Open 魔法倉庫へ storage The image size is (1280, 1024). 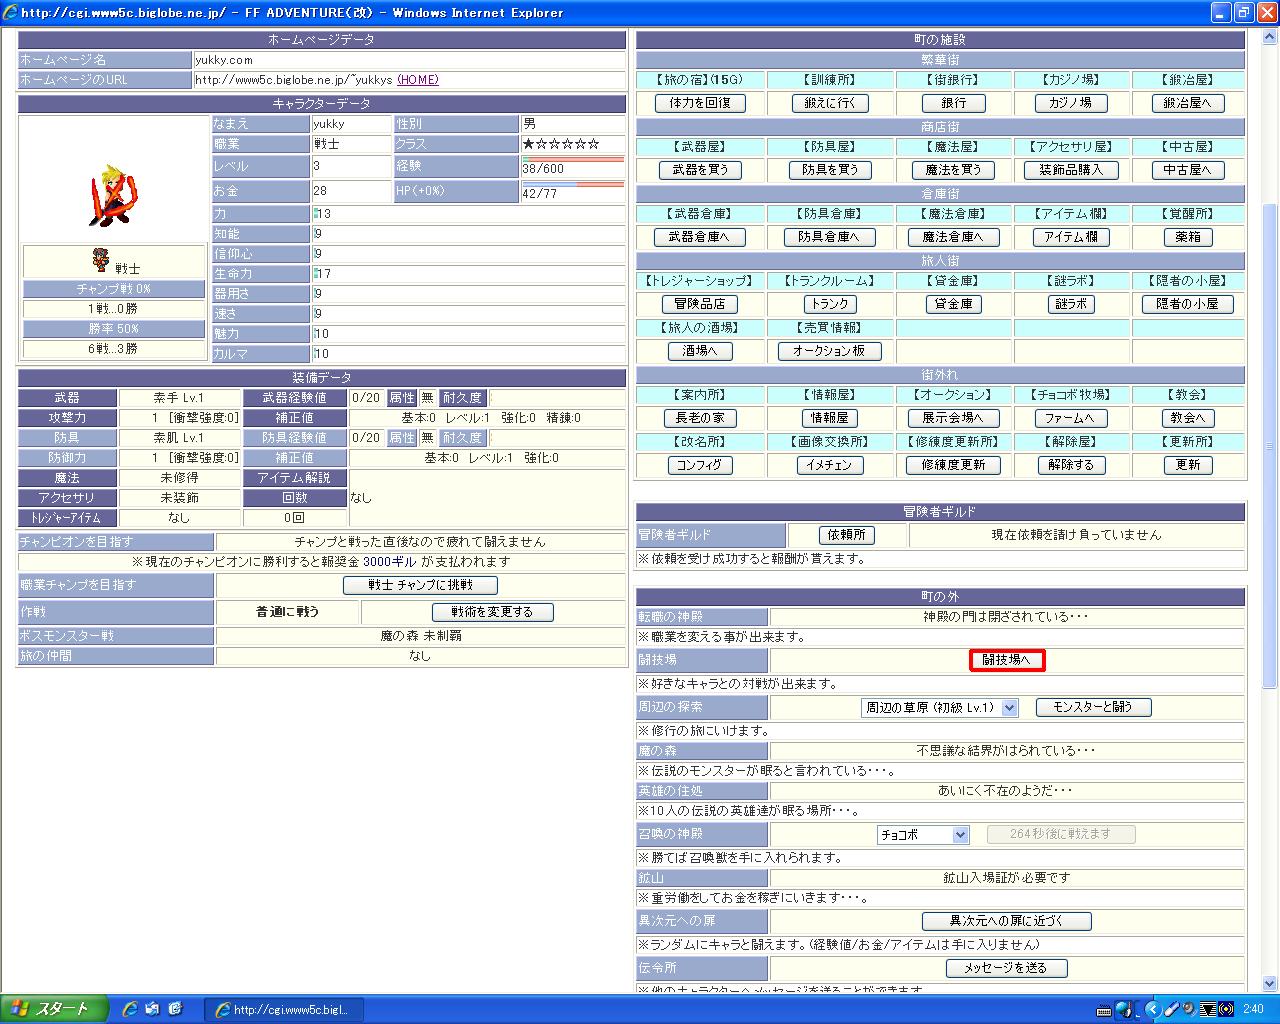click(x=954, y=237)
